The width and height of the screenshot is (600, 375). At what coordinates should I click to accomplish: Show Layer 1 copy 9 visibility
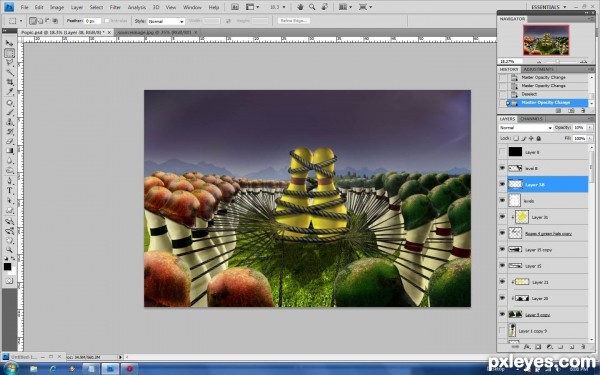pos(502,331)
